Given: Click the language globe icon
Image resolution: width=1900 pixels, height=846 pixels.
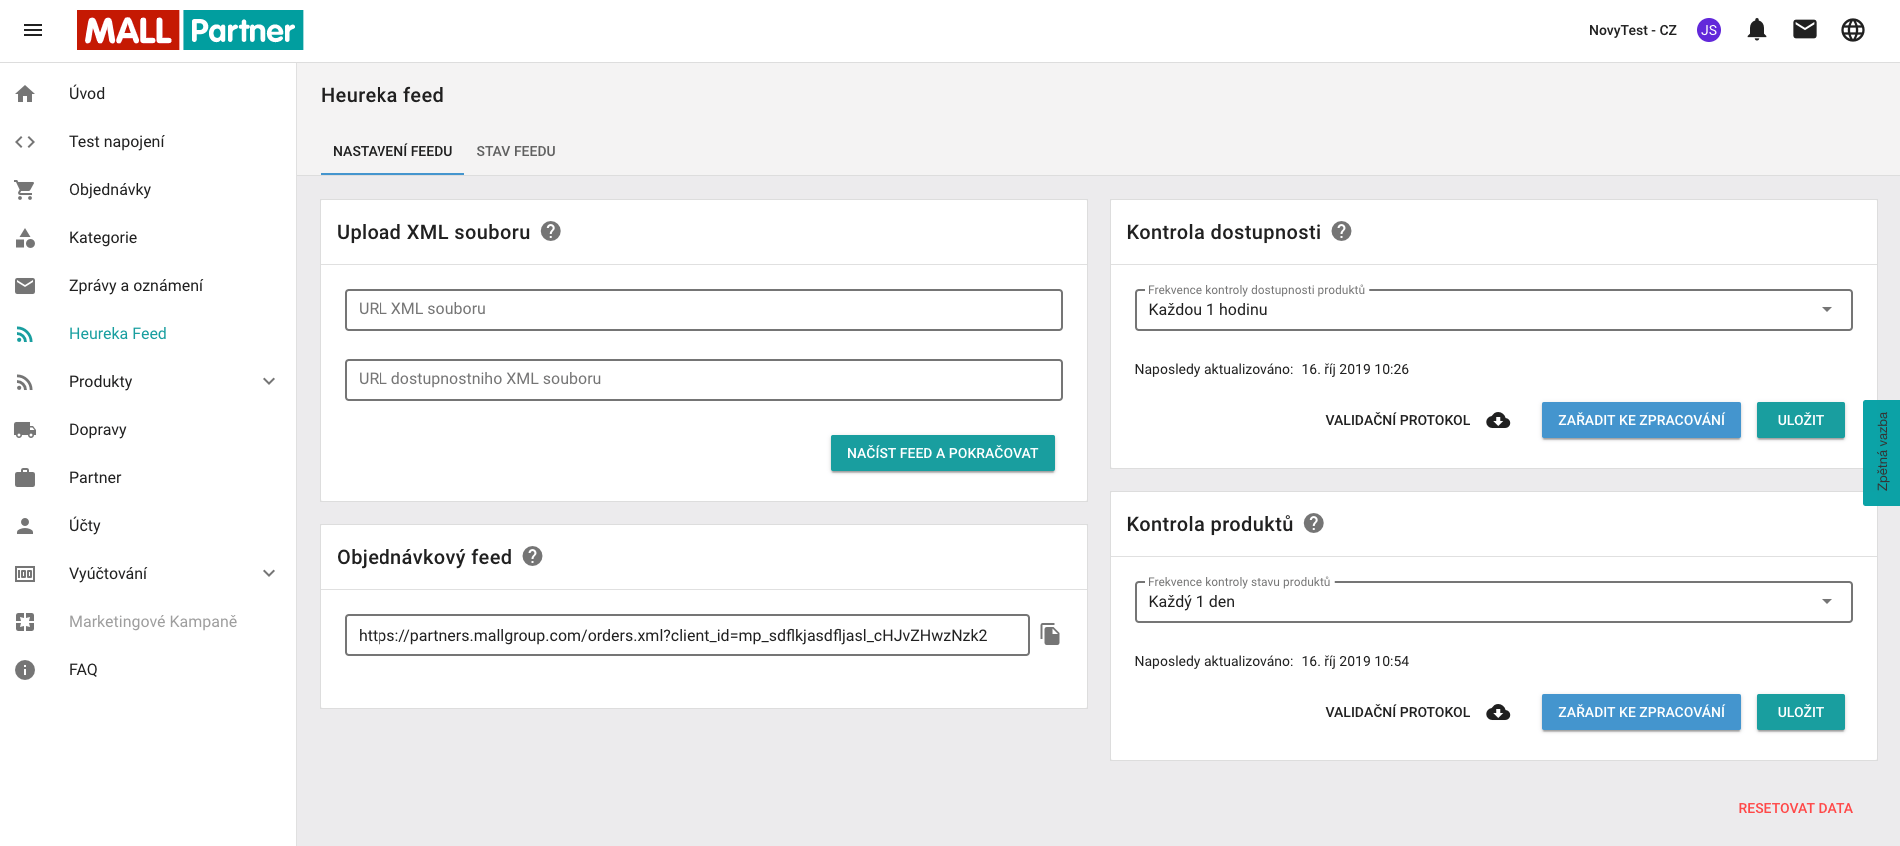Looking at the screenshot, I should click(x=1853, y=30).
